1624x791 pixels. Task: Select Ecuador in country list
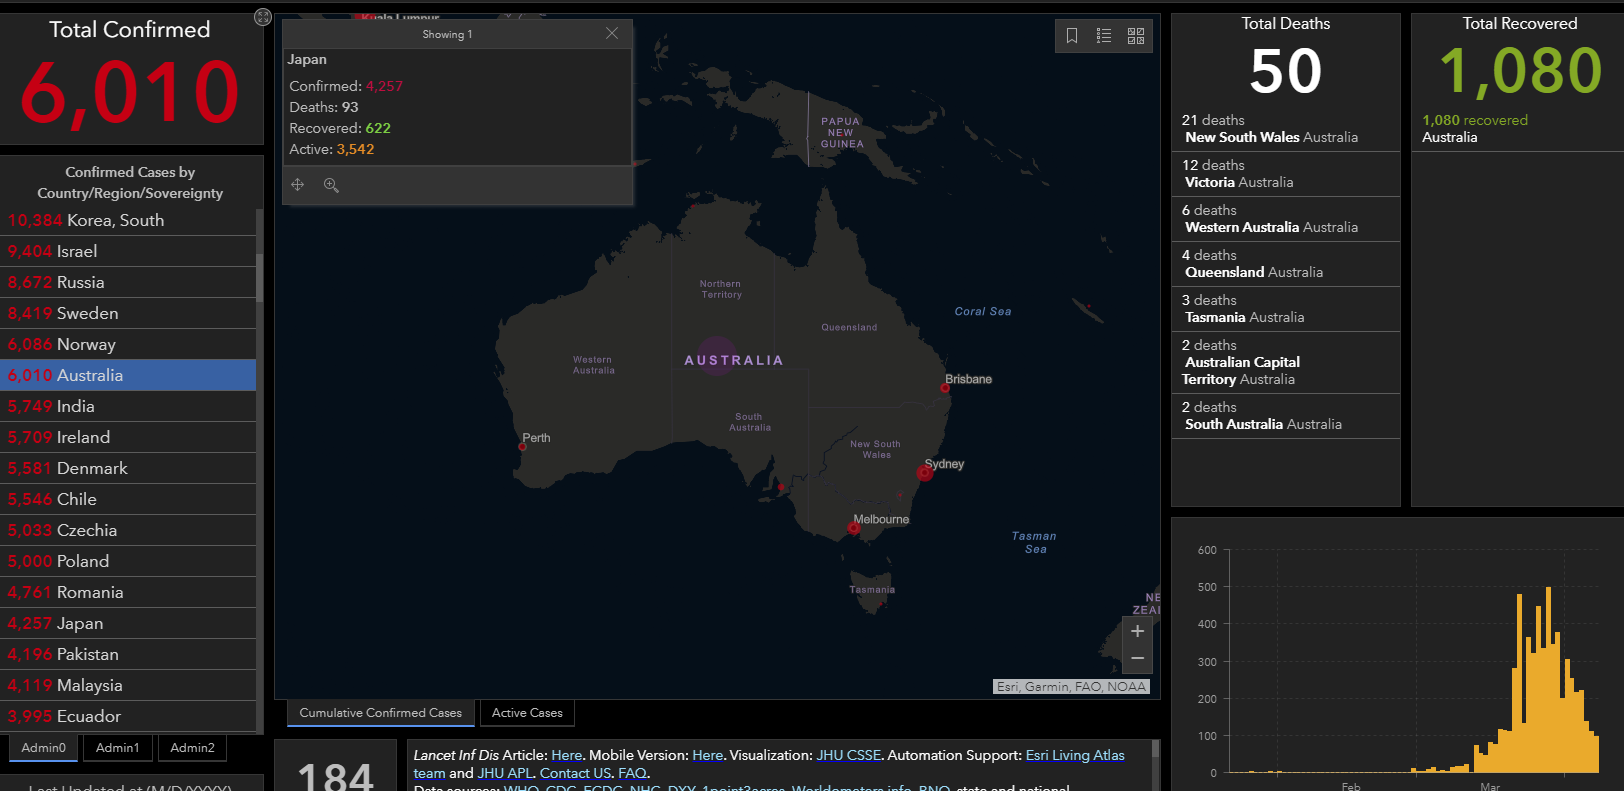[x=128, y=716]
